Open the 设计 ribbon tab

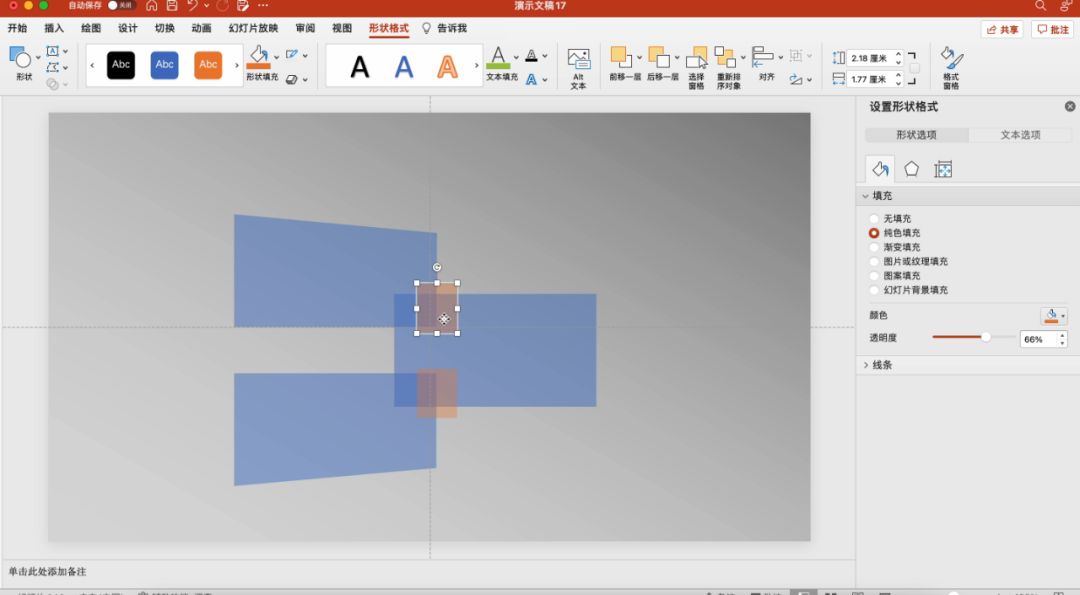[127, 28]
